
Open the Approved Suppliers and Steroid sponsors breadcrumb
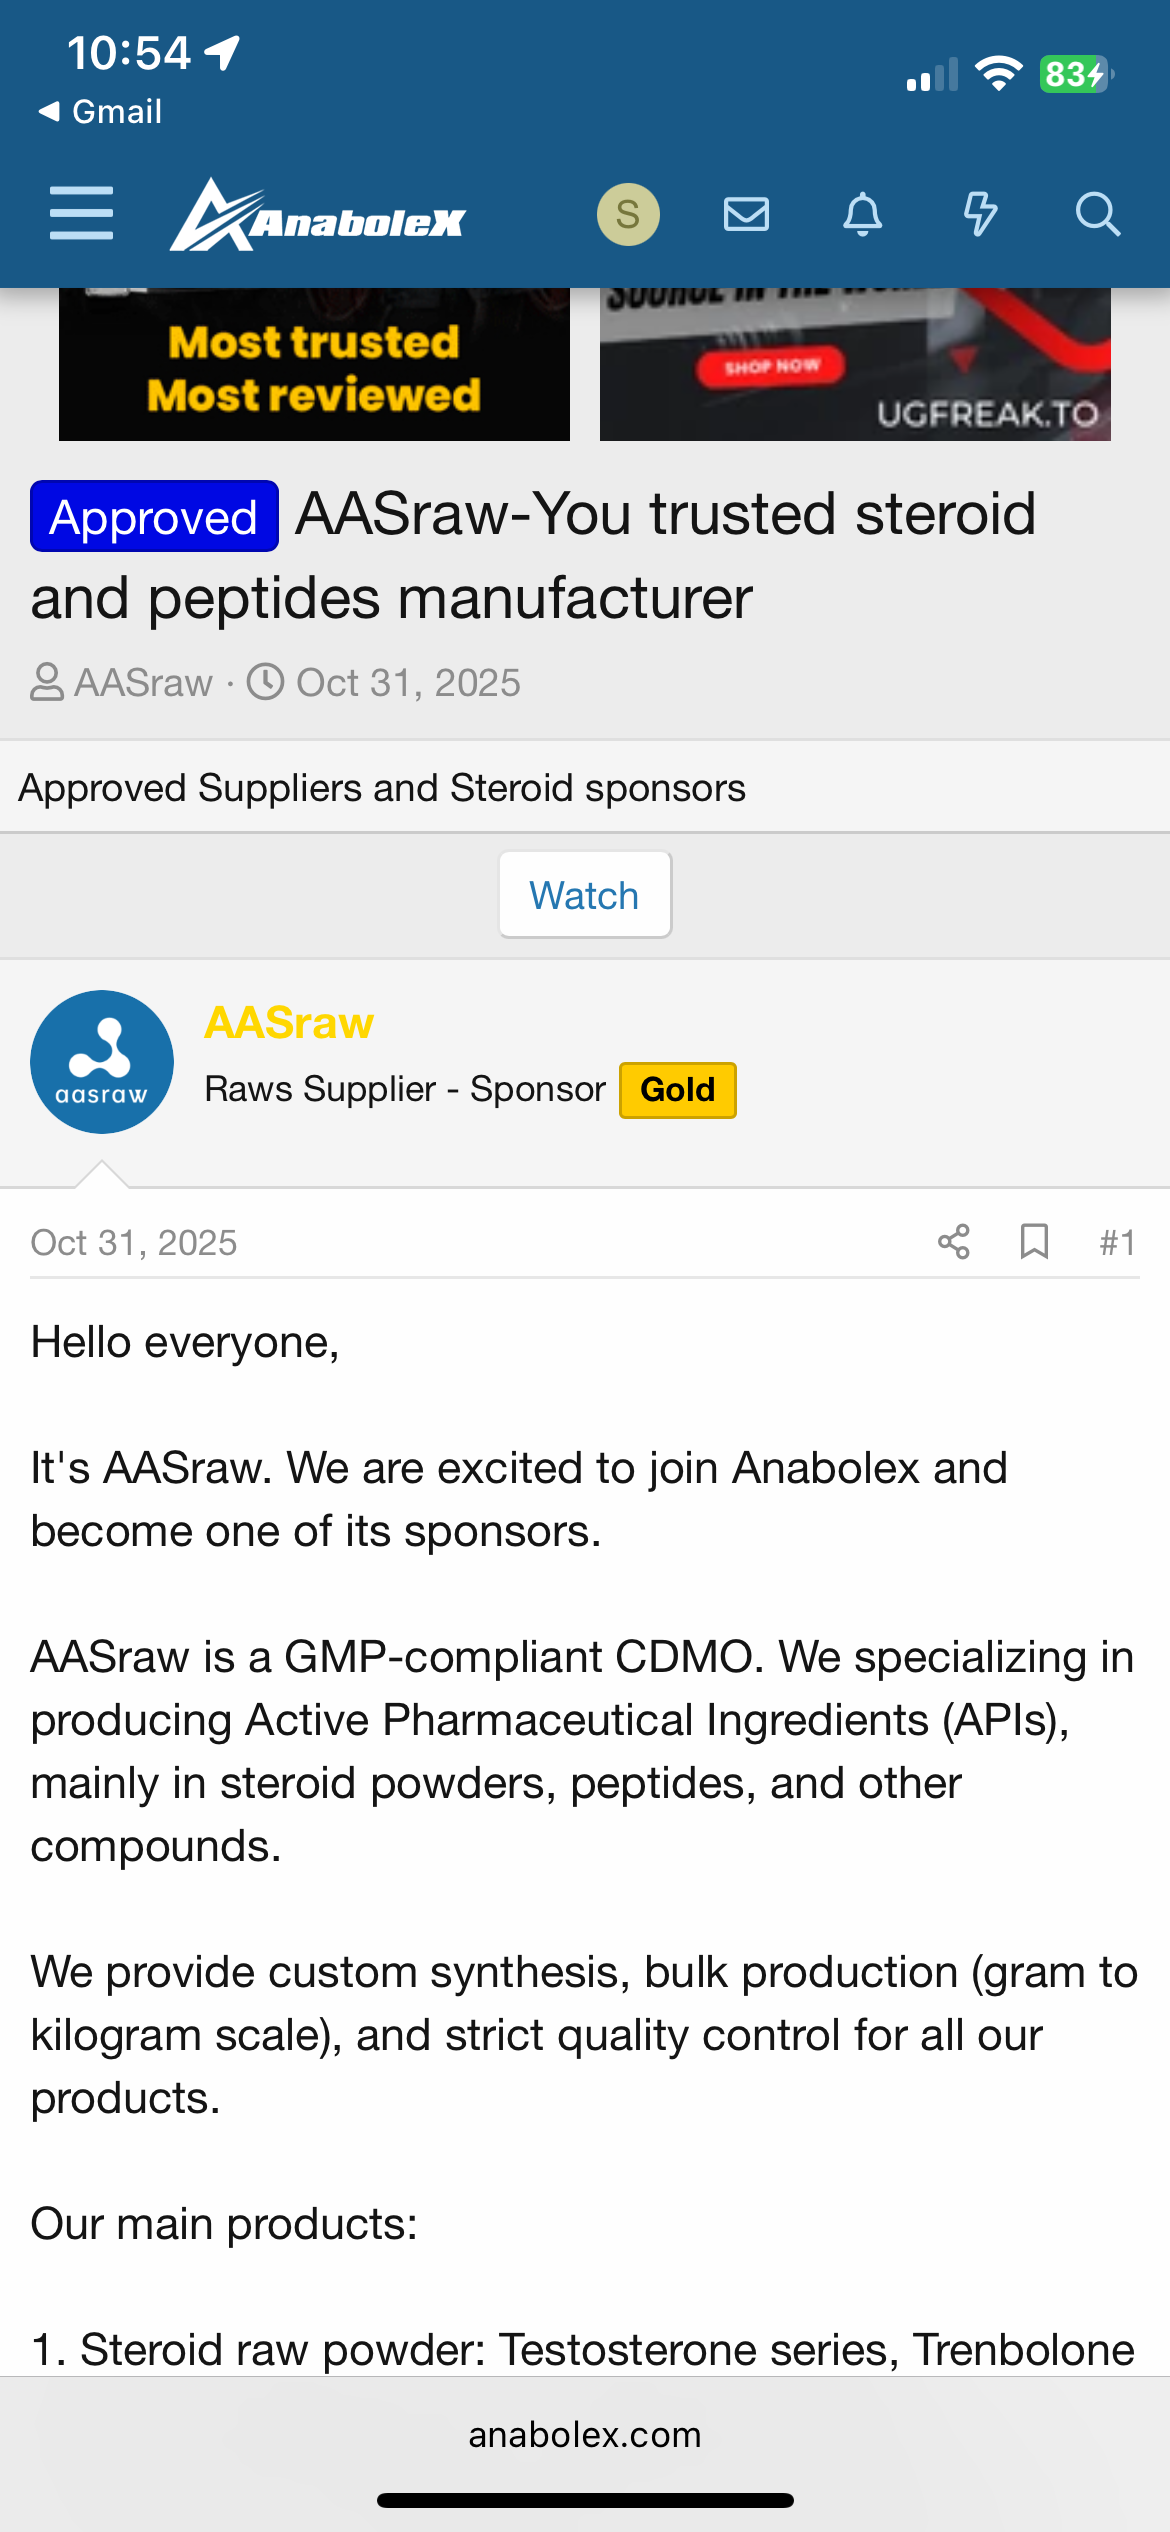coord(382,788)
